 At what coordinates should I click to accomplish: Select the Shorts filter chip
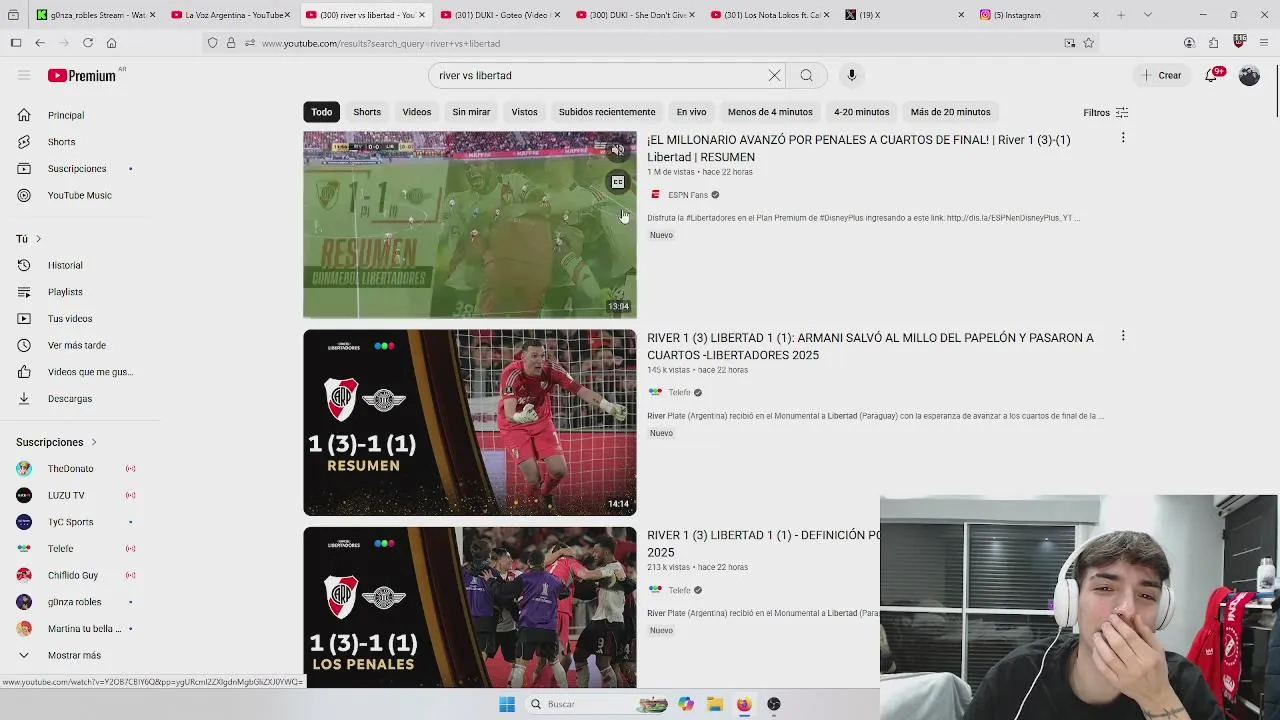tap(367, 112)
